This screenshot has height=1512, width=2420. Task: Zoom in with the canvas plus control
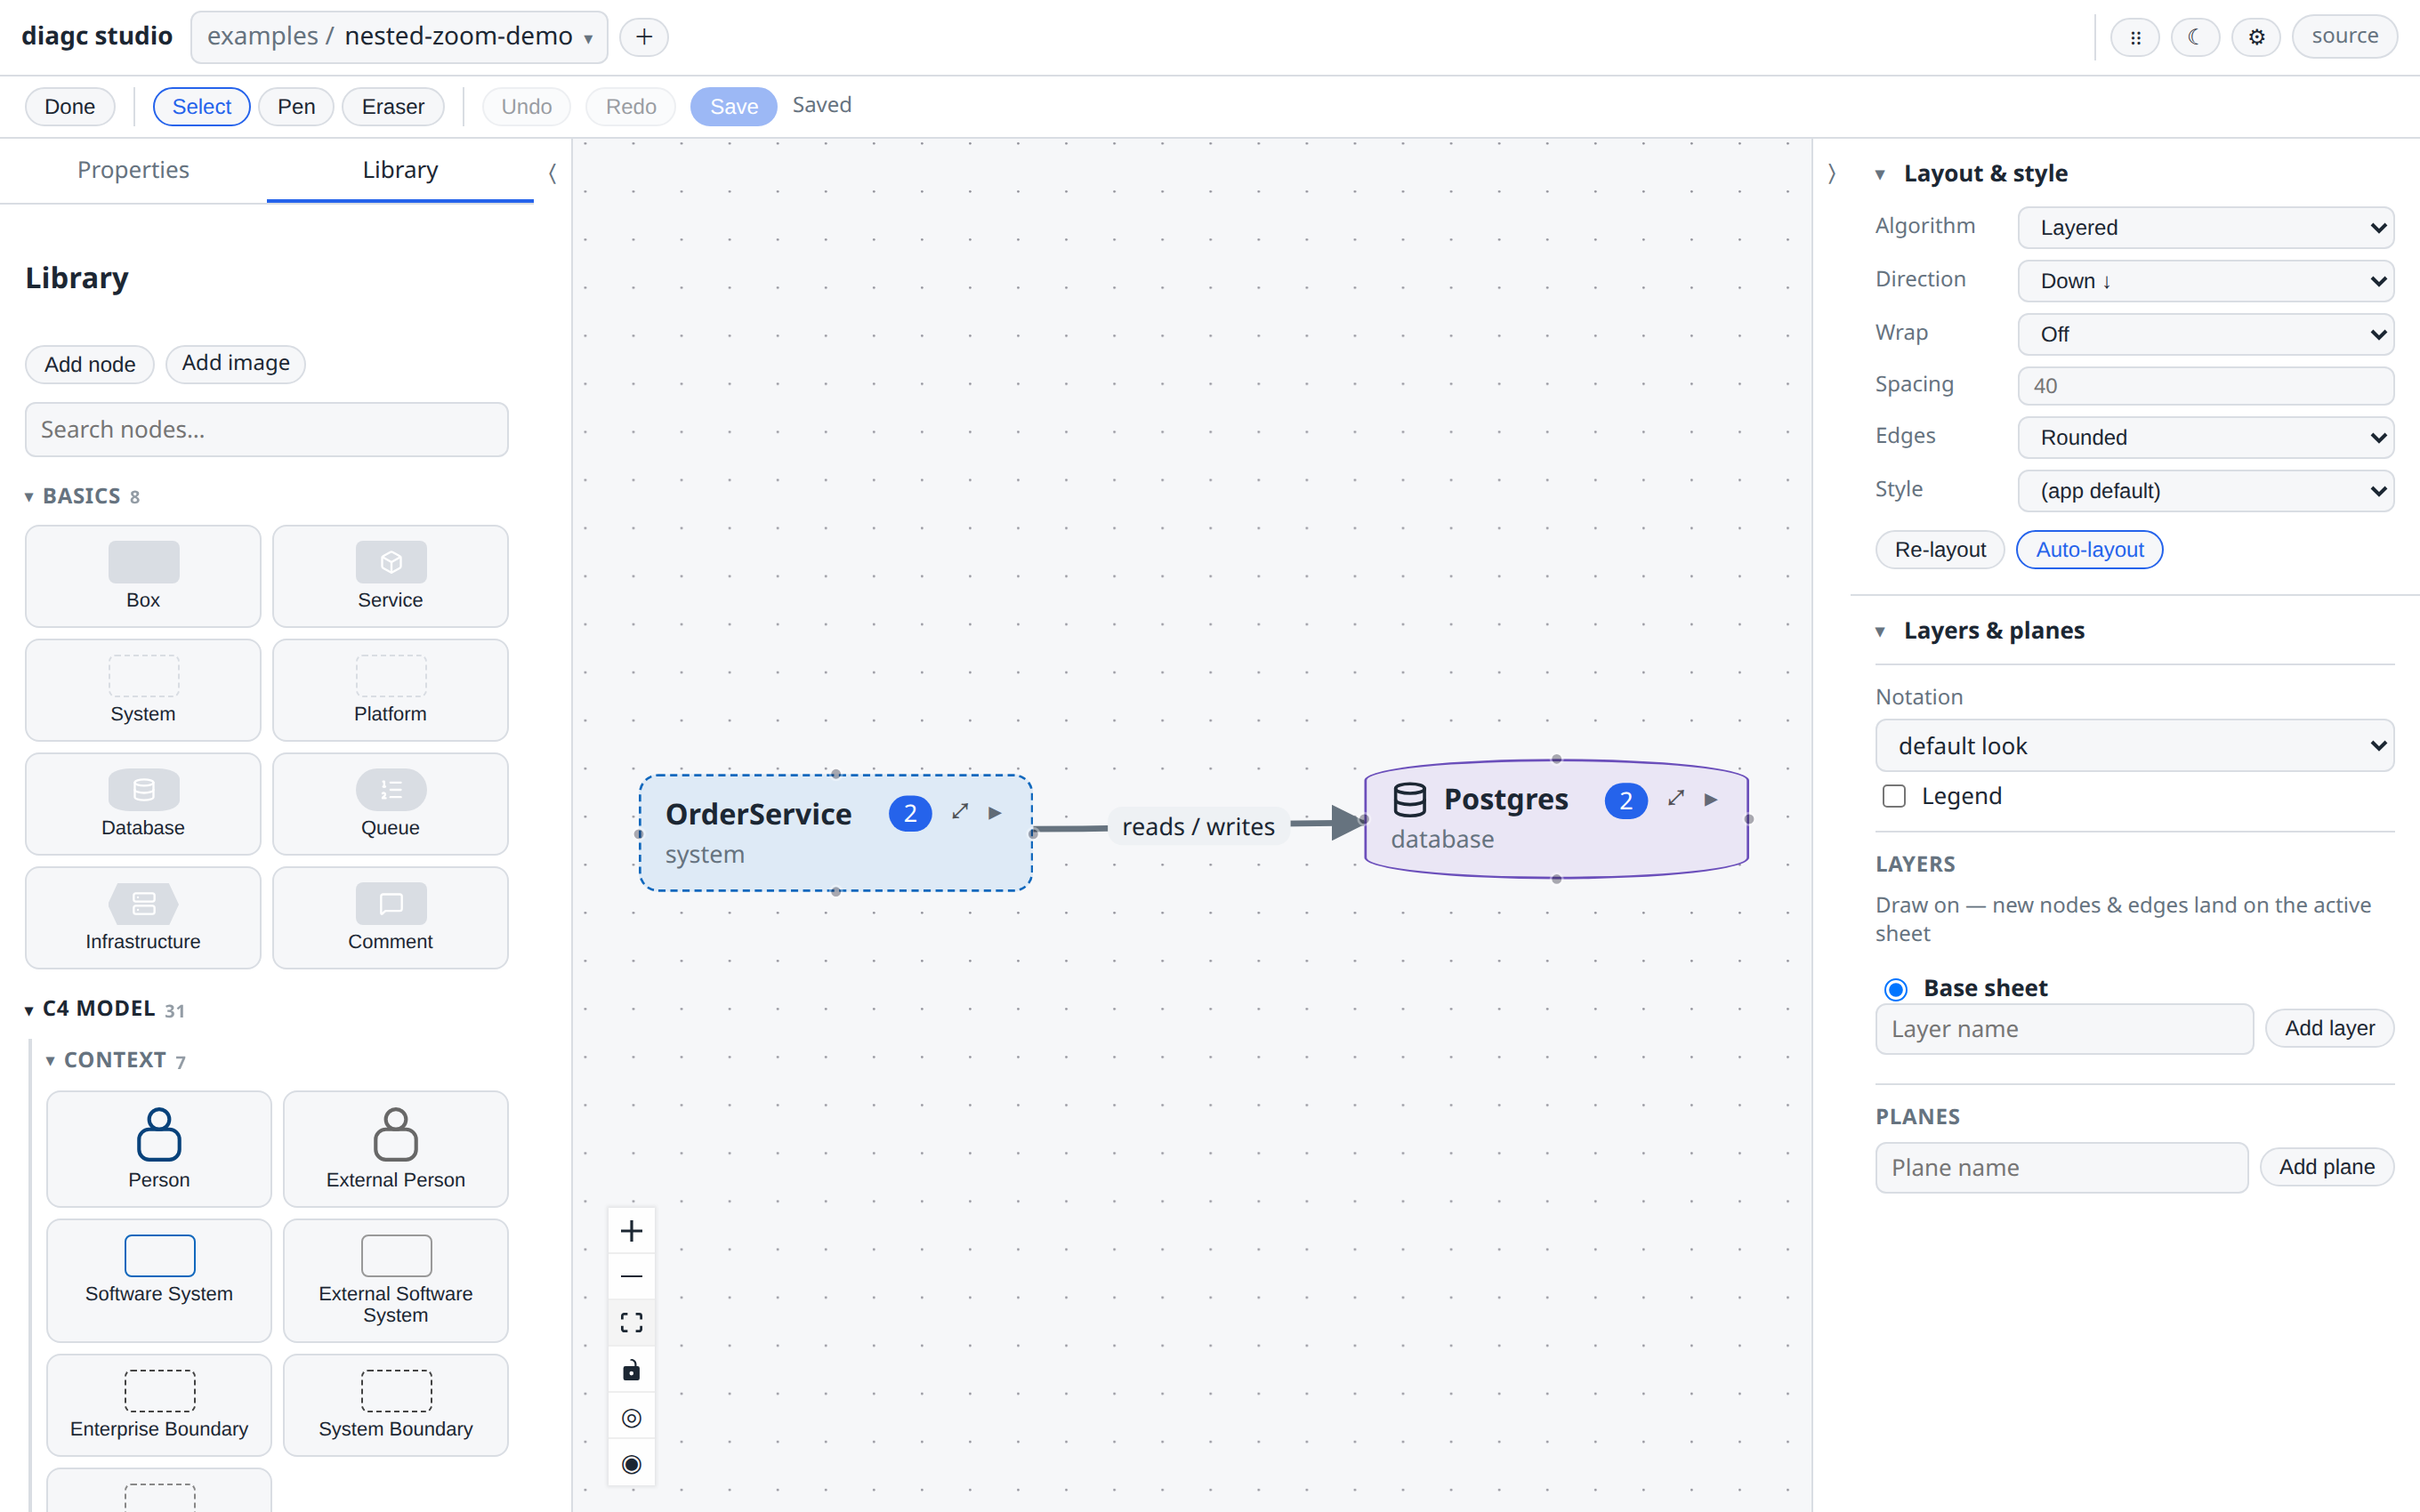coord(631,1231)
